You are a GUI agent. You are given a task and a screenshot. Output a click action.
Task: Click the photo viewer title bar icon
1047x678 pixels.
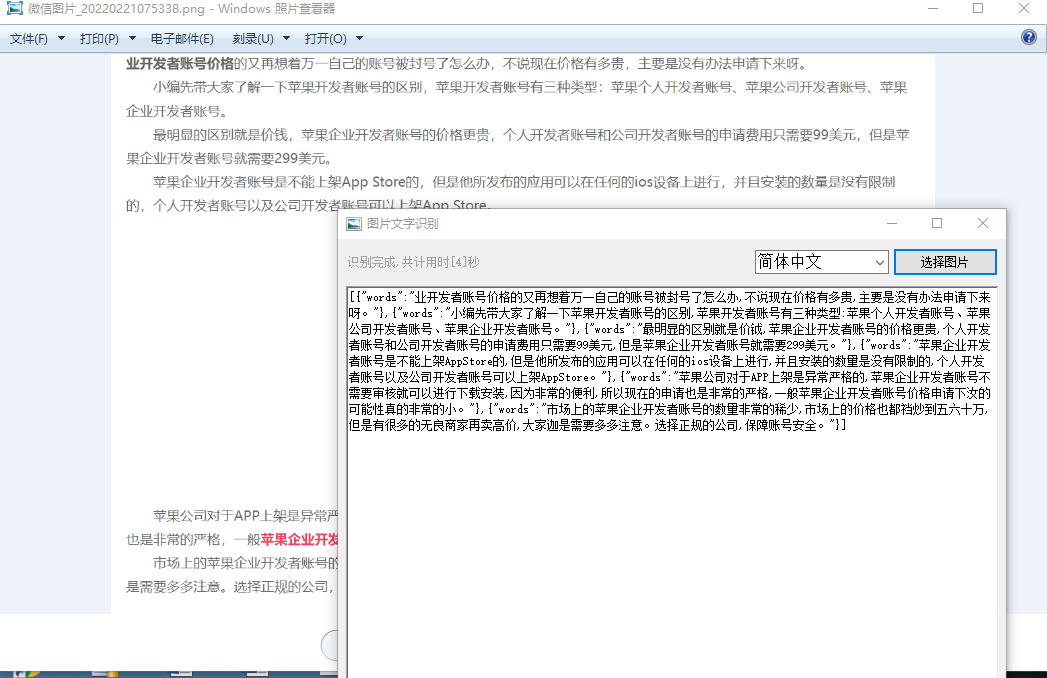pos(15,9)
